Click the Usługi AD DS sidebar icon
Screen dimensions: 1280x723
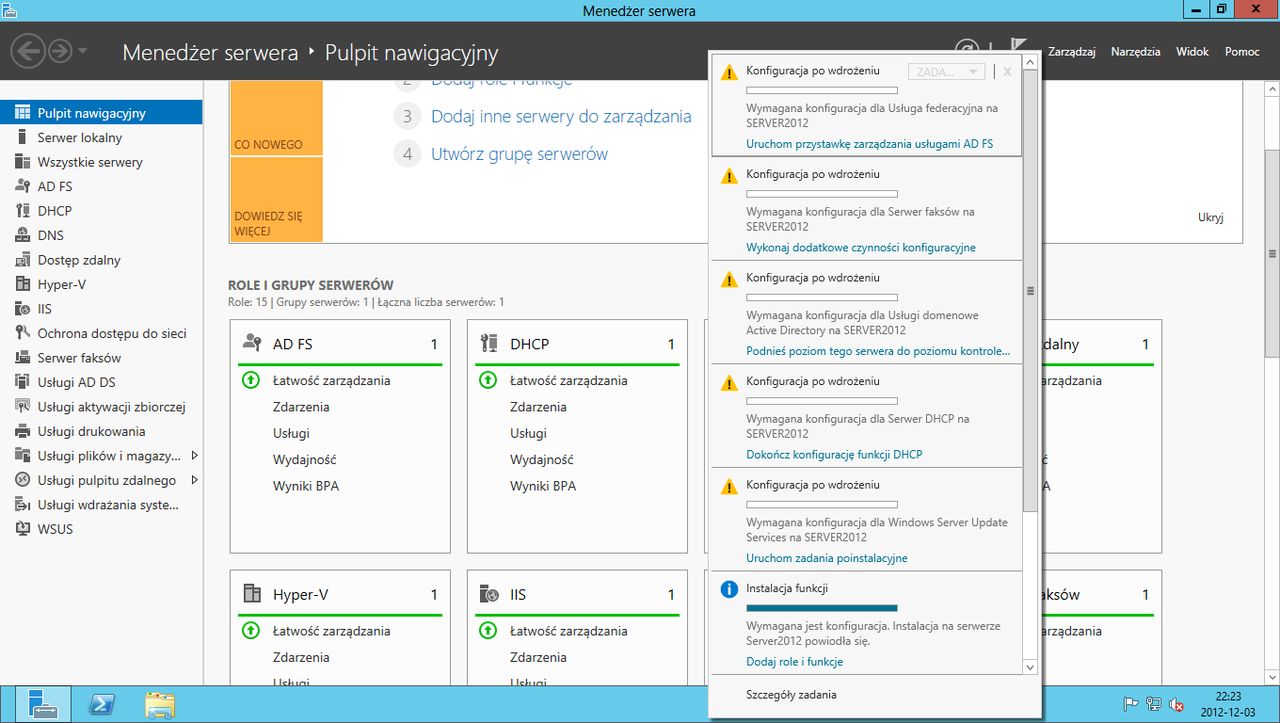[22, 382]
